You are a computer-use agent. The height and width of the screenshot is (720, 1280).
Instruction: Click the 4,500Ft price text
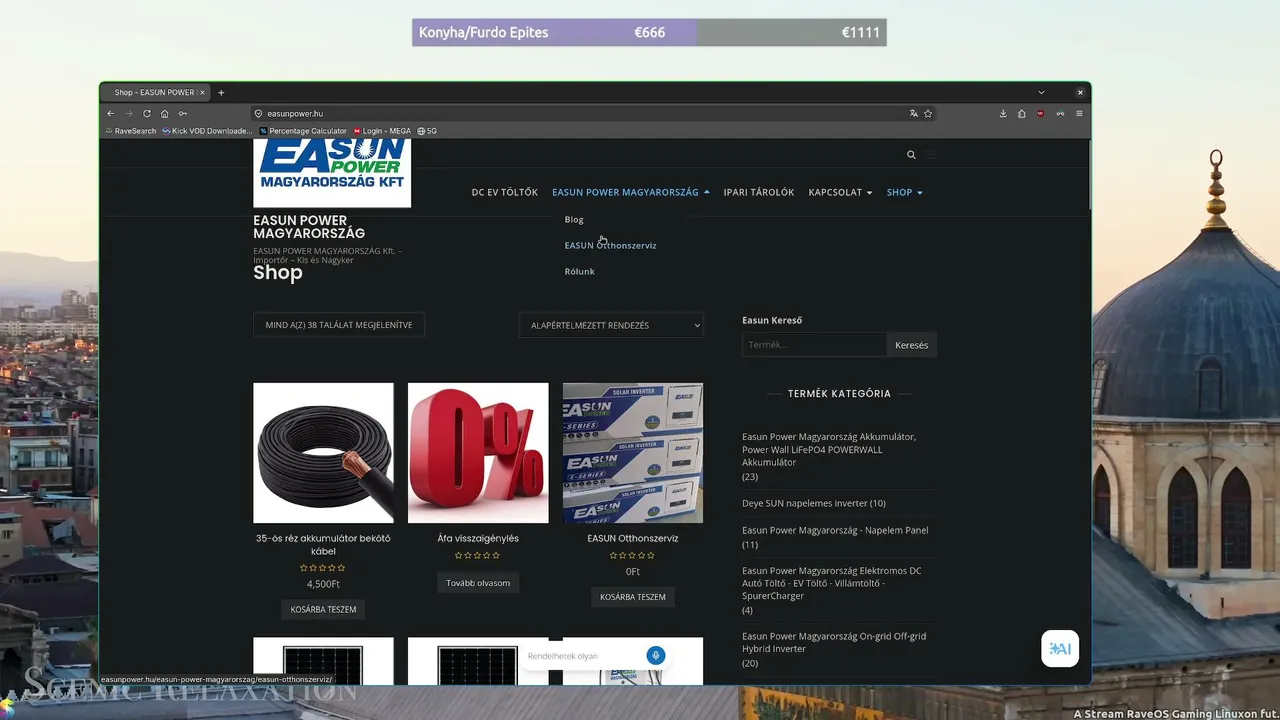(323, 584)
